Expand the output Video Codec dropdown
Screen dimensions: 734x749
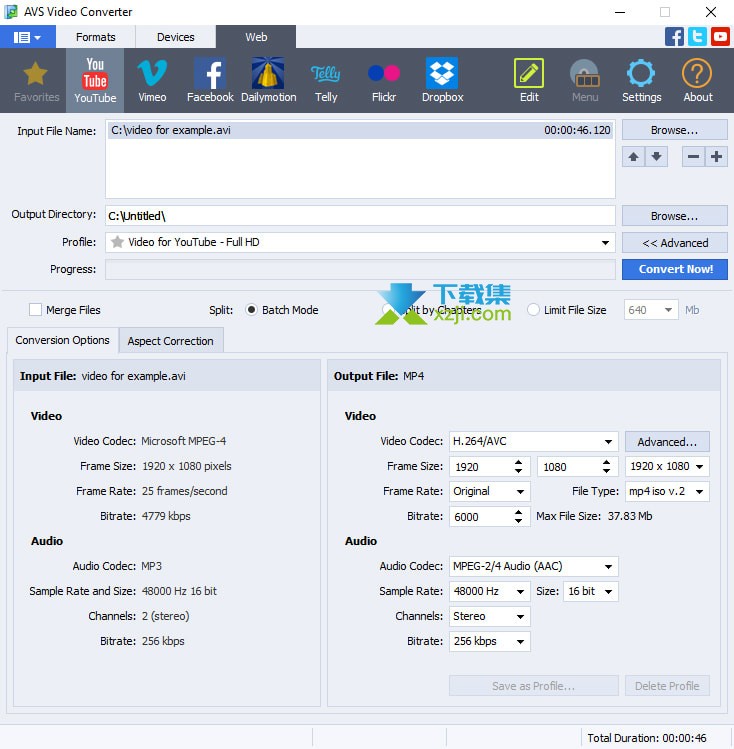tap(608, 442)
